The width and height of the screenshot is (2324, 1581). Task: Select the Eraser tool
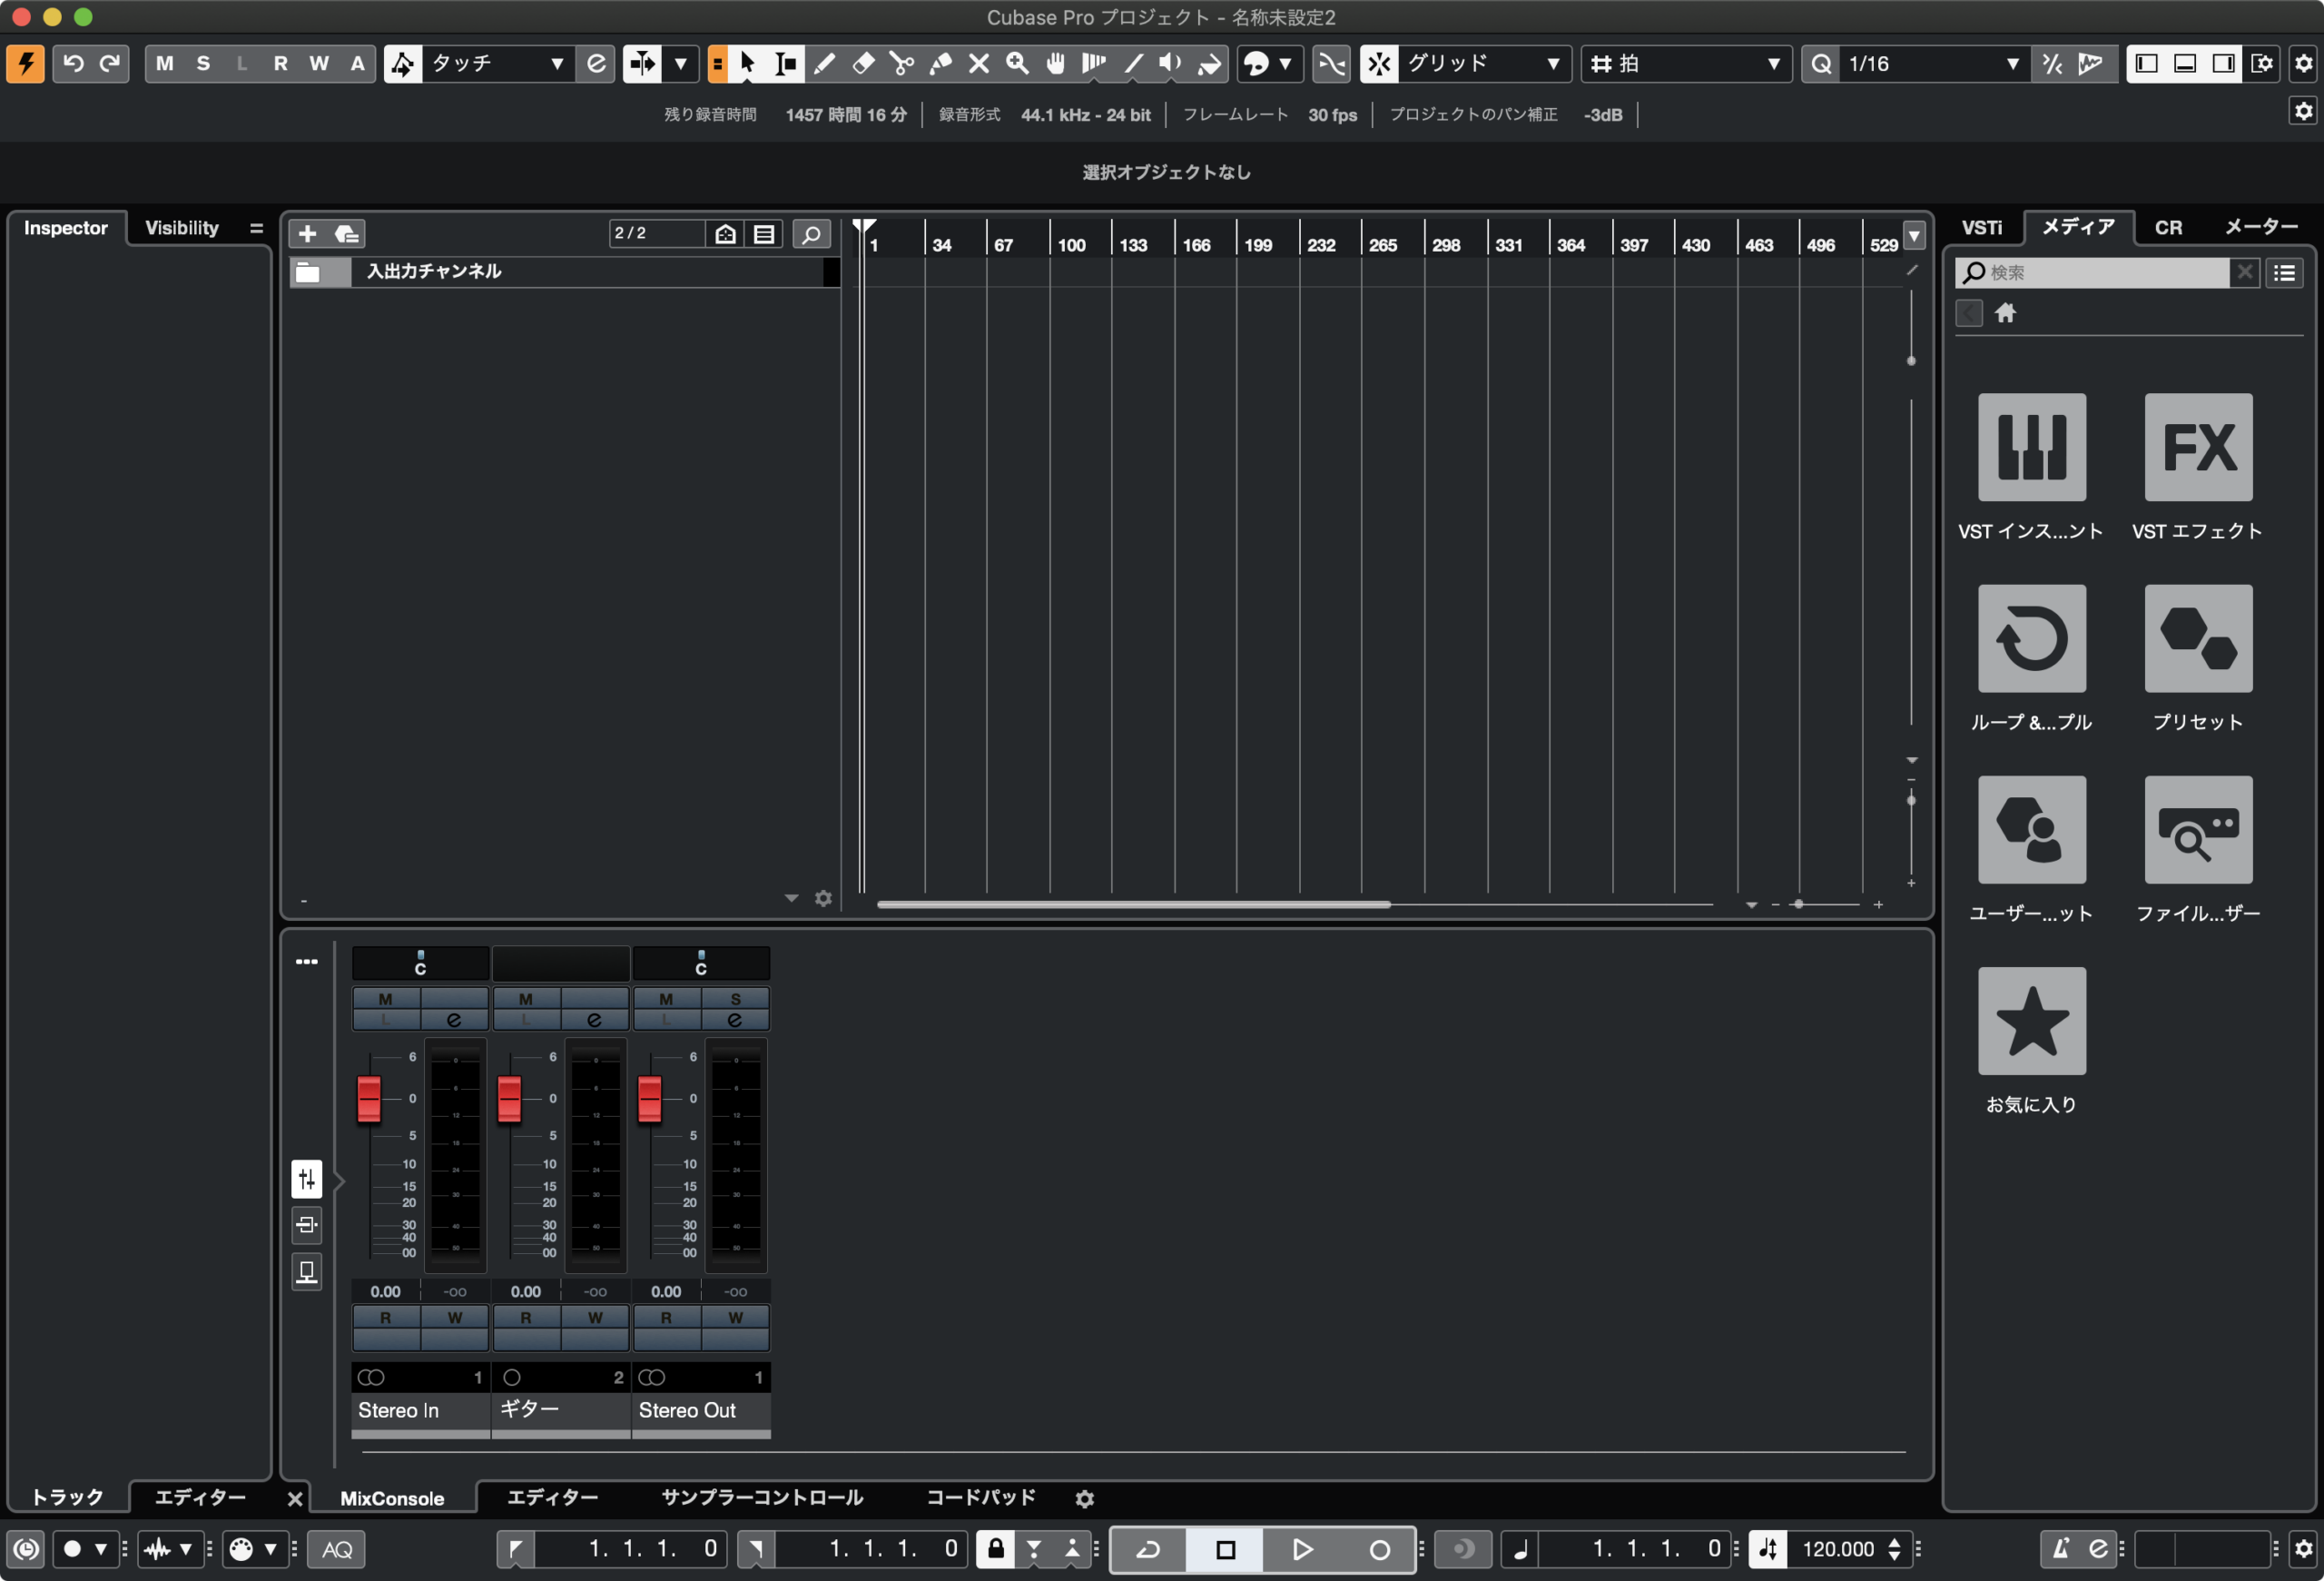click(862, 64)
